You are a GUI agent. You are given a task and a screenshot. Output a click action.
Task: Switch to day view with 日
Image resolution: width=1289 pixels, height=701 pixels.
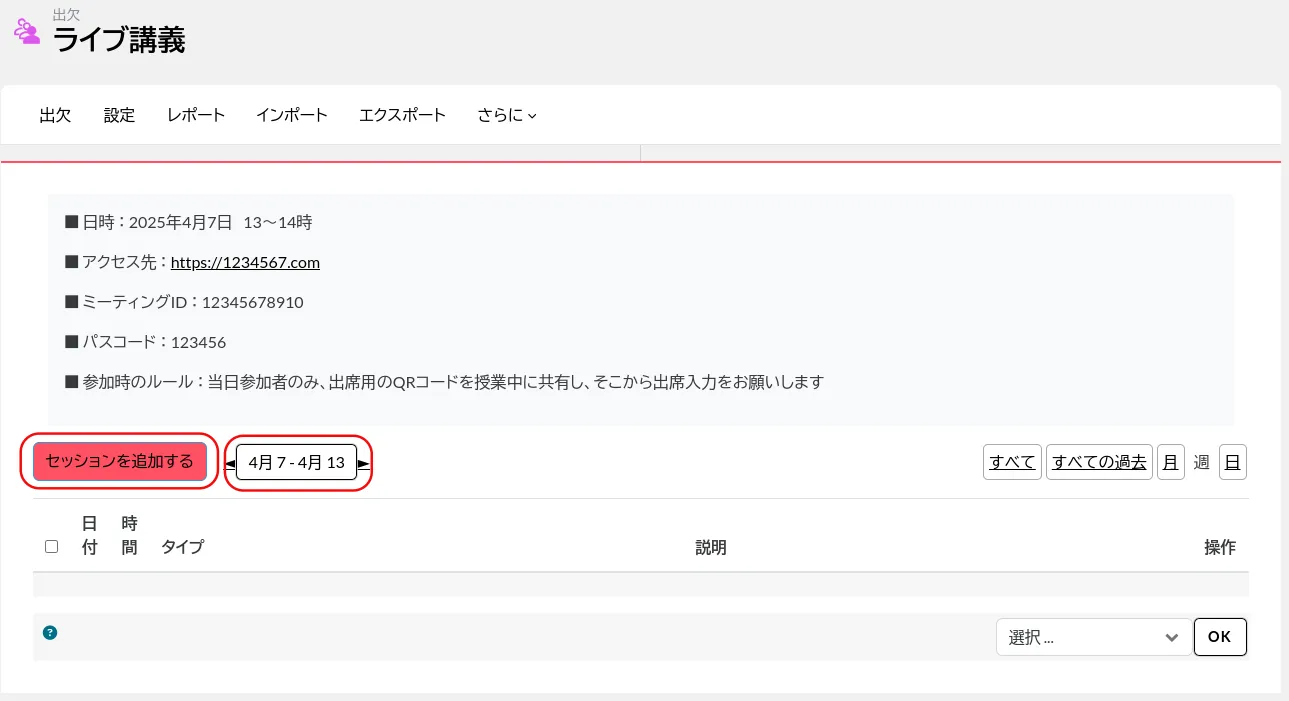(x=1232, y=462)
